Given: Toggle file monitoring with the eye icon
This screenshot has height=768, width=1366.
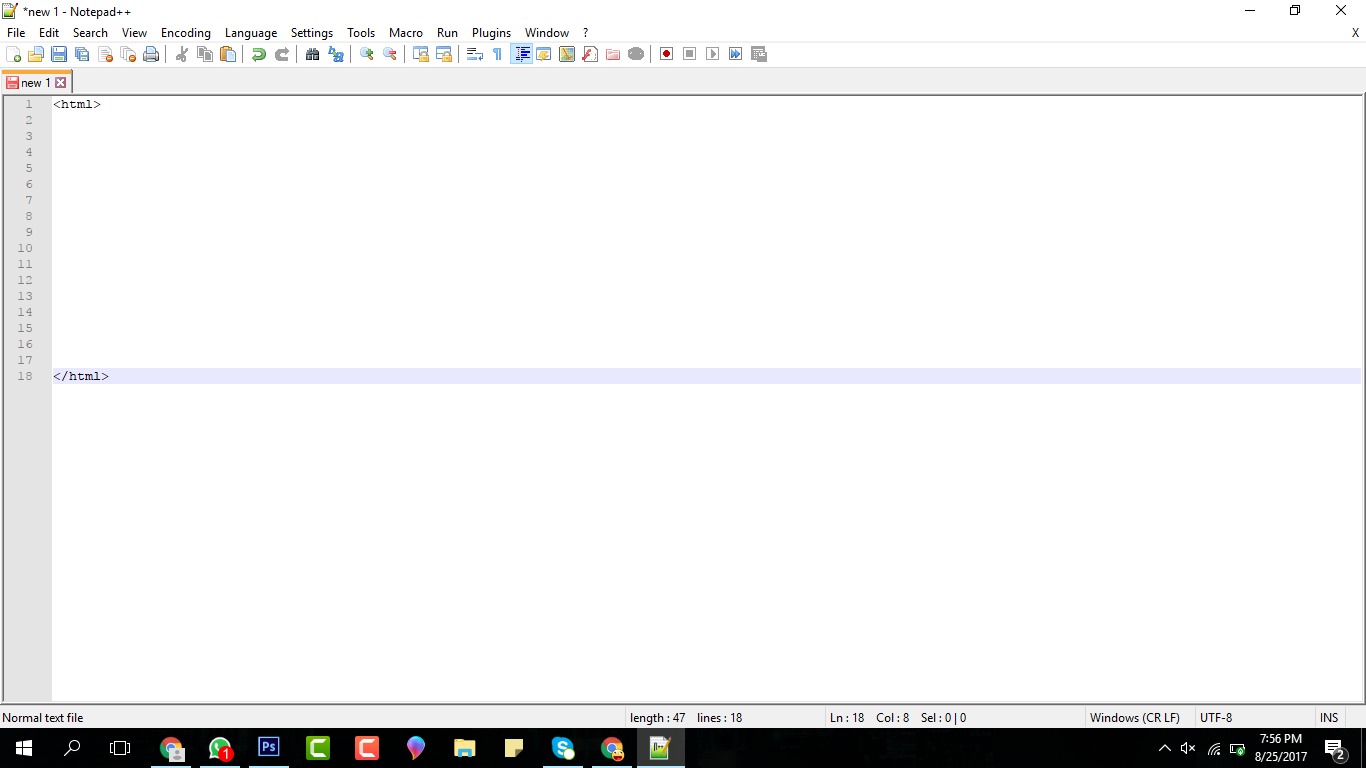Looking at the screenshot, I should tap(636, 54).
